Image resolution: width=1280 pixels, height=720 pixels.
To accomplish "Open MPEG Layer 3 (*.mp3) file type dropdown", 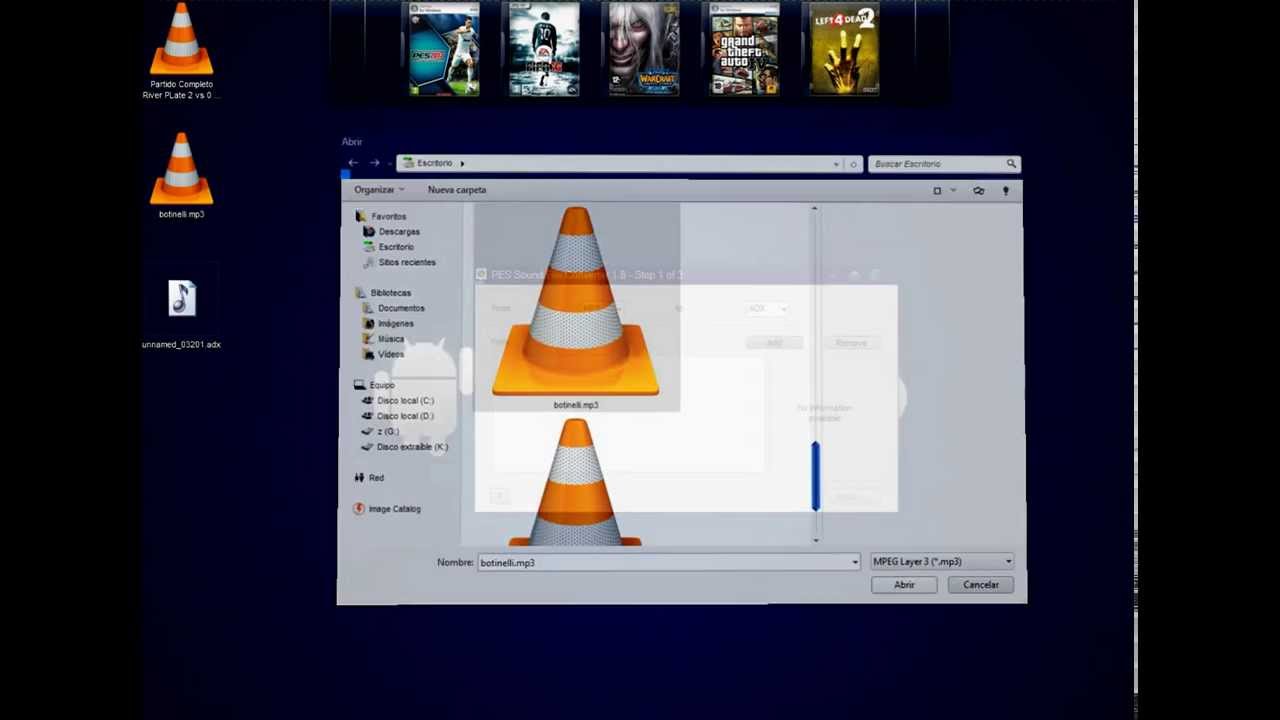I will [x=942, y=562].
